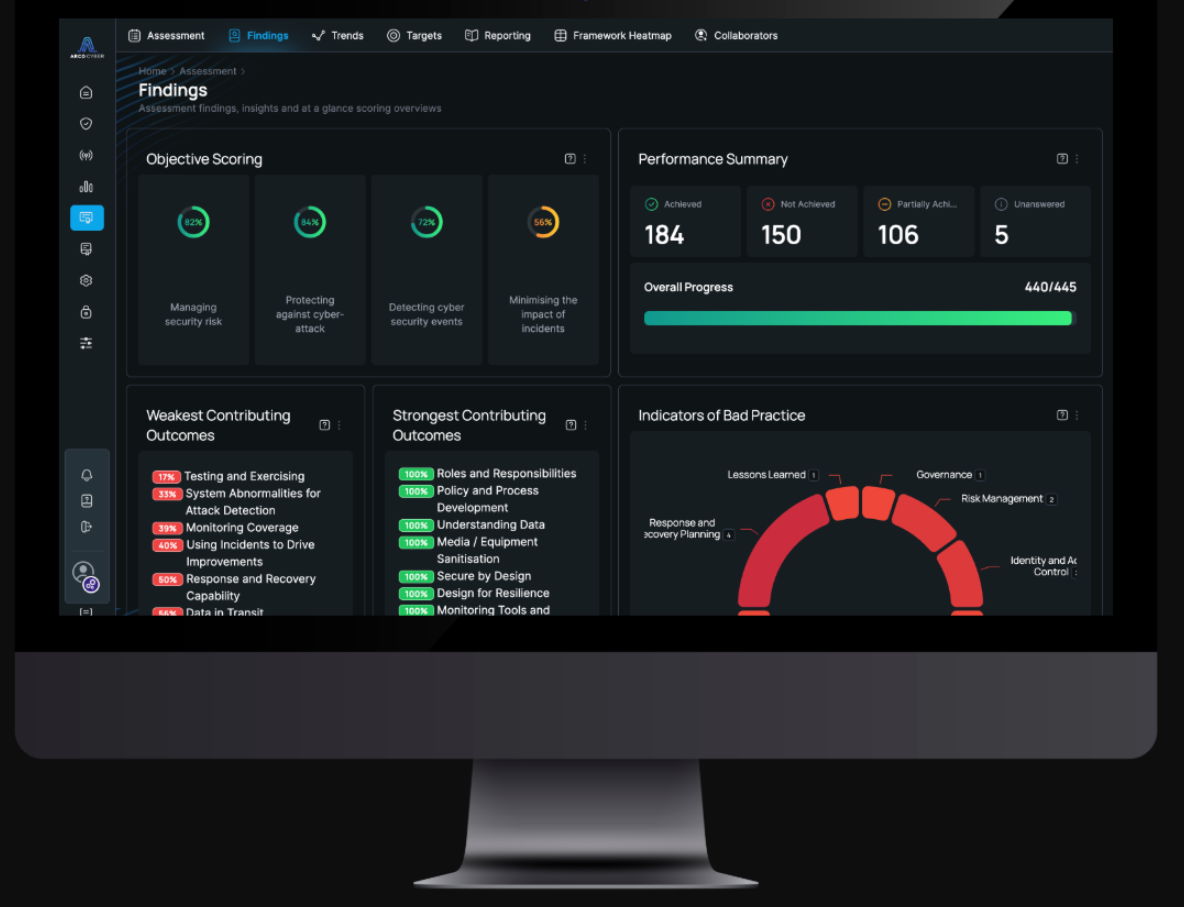Click the notification bell icon
Screen dimensions: 1184x907
point(87,475)
